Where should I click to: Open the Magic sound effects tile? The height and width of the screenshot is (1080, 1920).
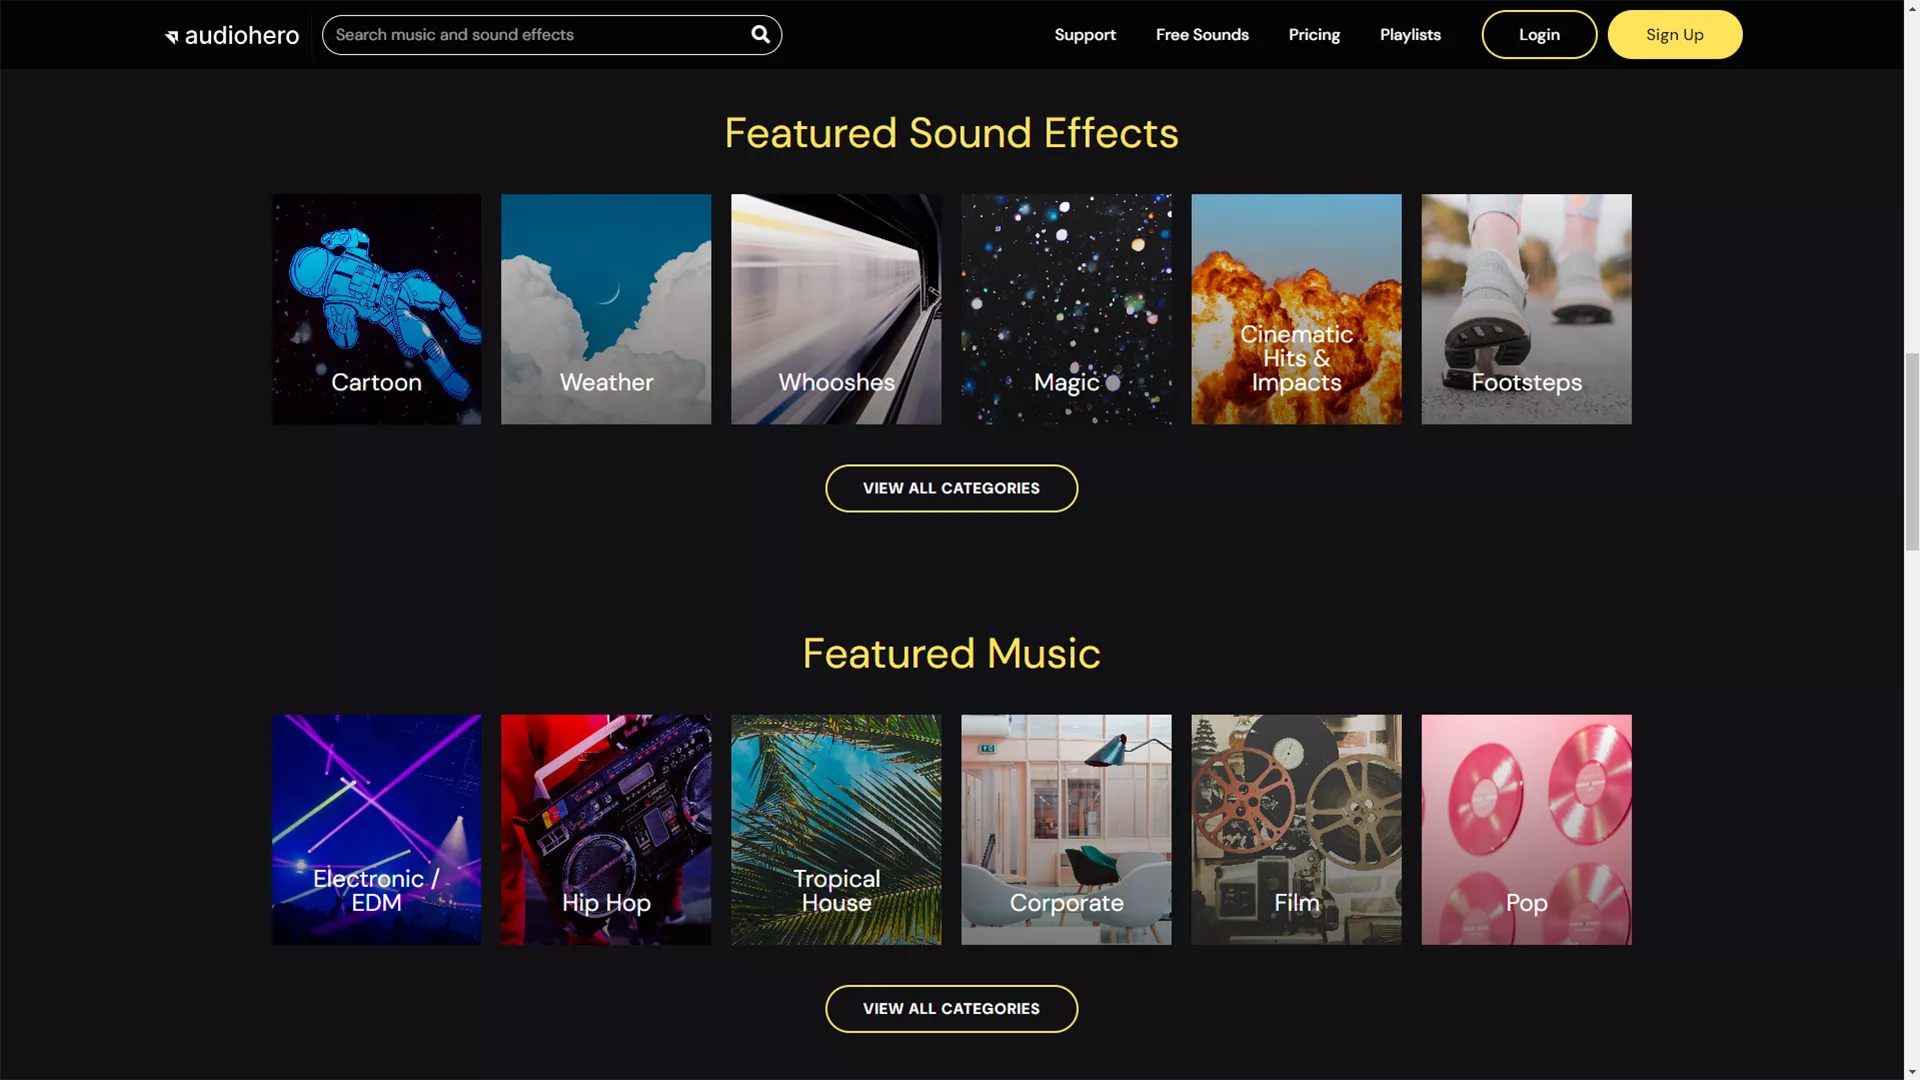(x=1066, y=309)
